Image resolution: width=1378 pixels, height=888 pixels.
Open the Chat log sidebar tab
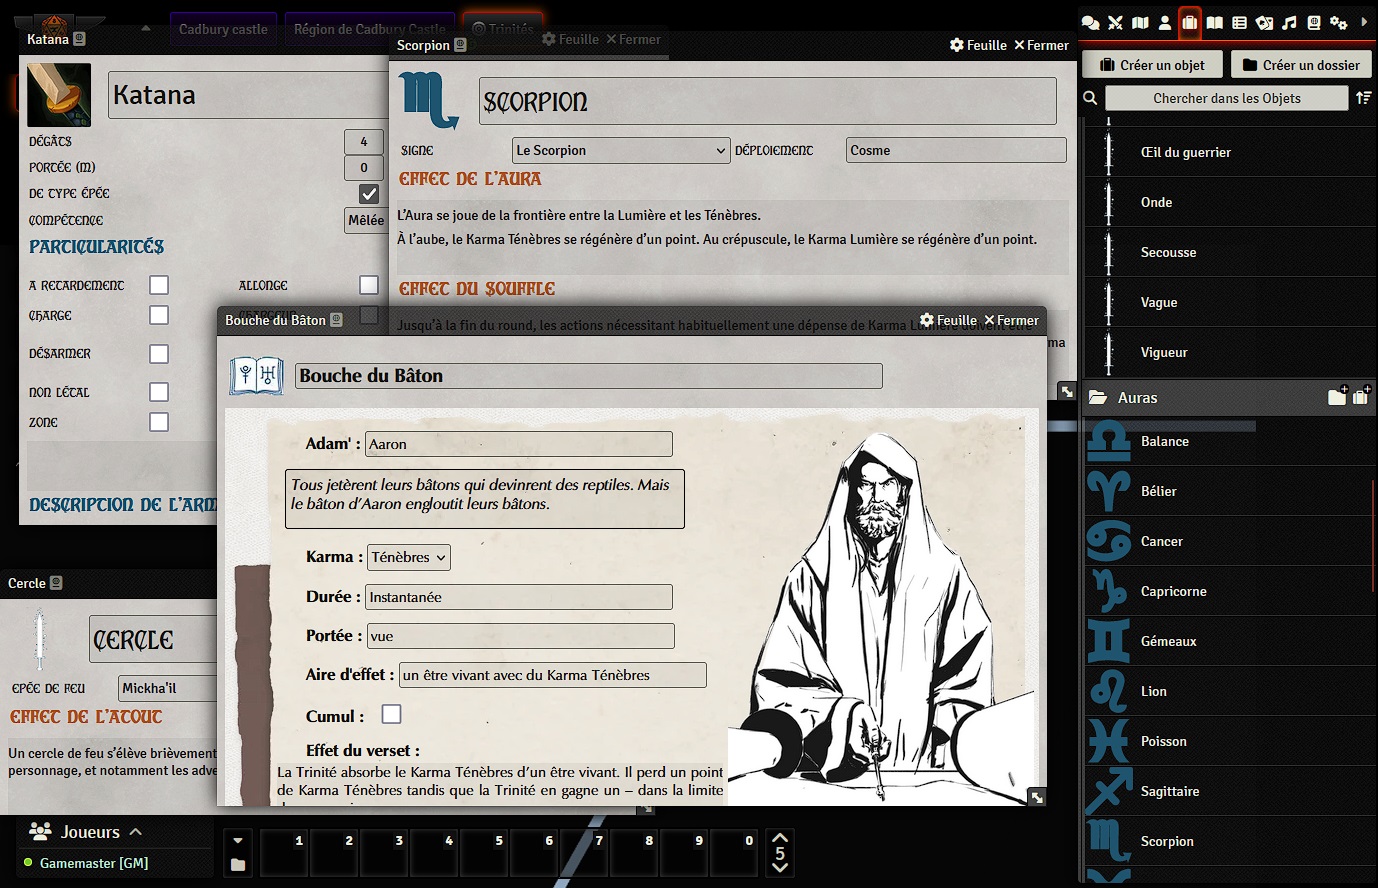click(x=1091, y=23)
